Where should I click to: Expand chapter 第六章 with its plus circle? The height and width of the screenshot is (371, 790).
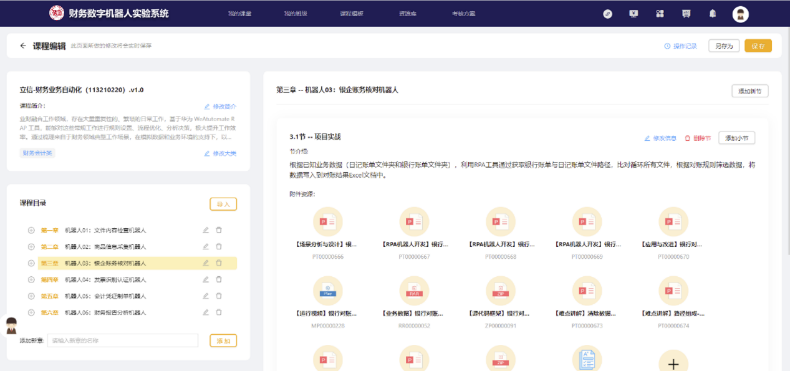31,312
